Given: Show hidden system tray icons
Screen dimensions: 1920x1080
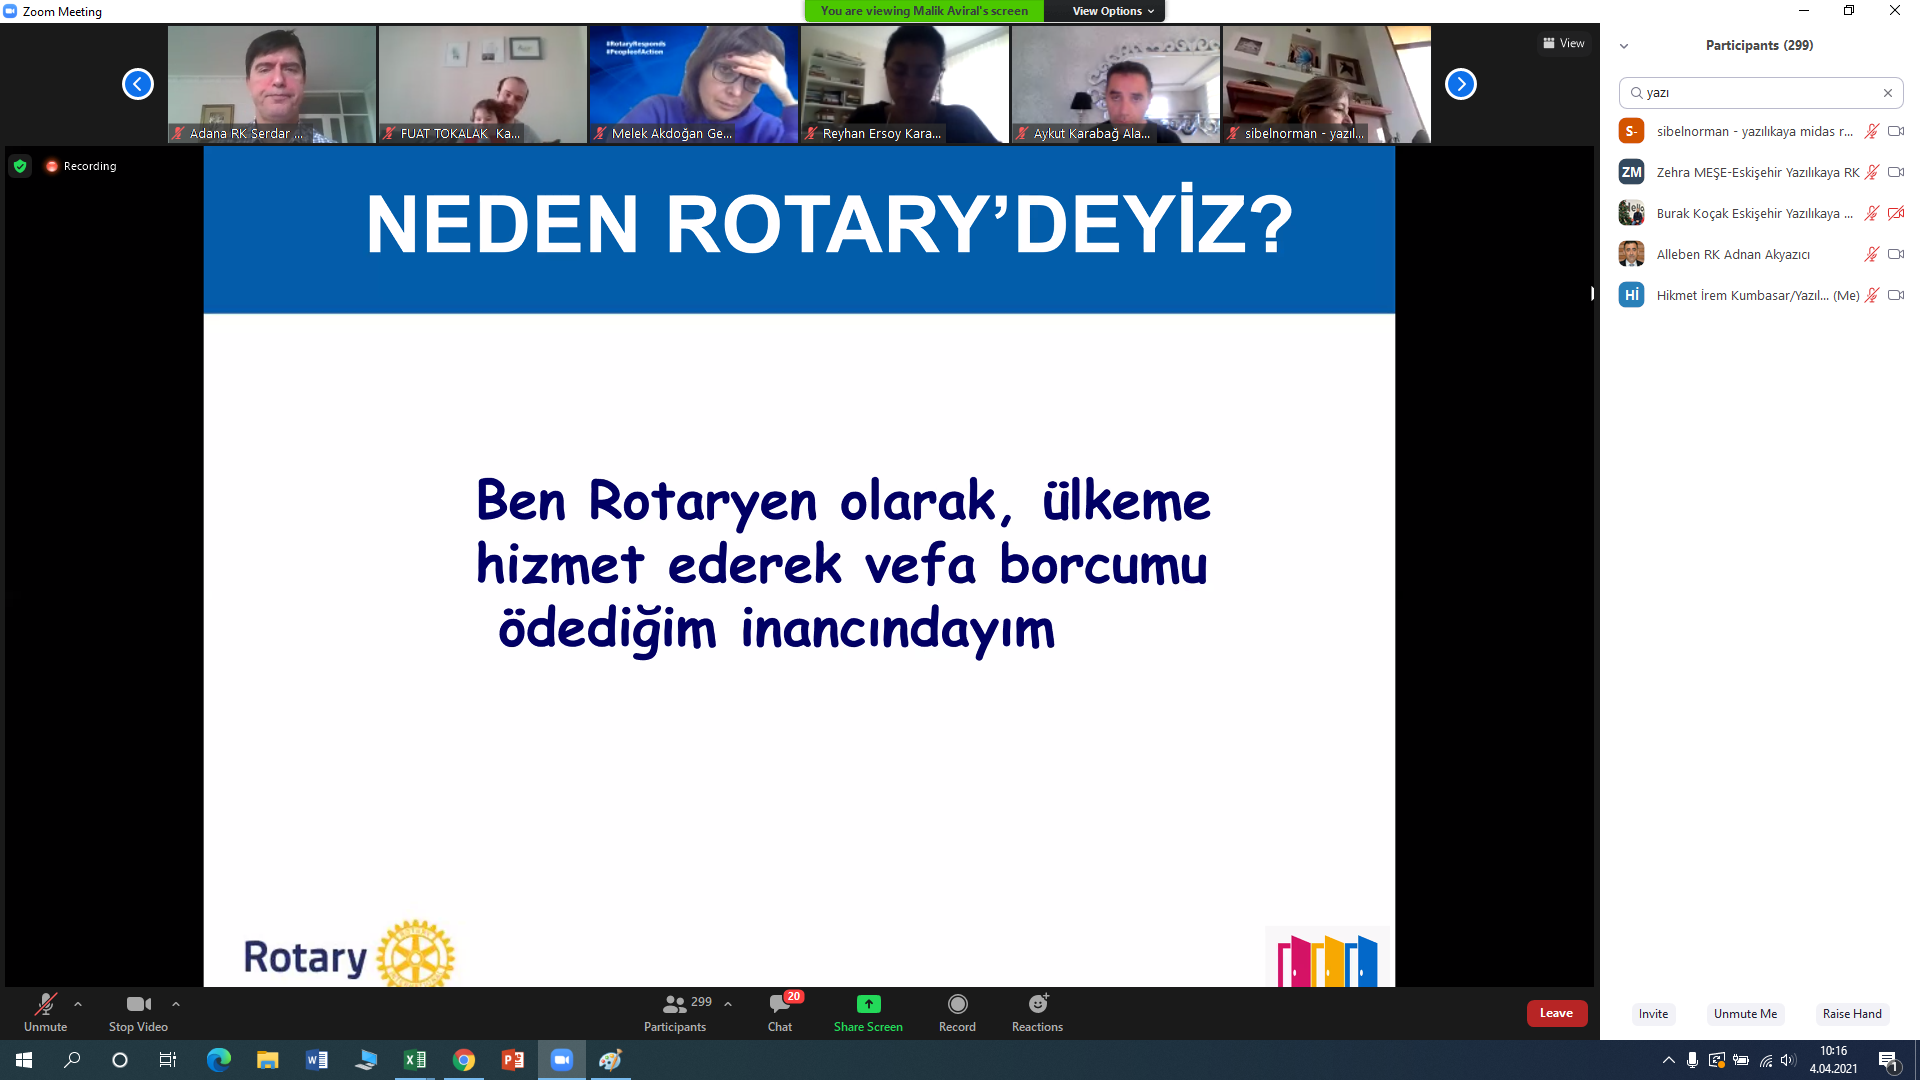Looking at the screenshot, I should pyautogui.click(x=1668, y=1060).
